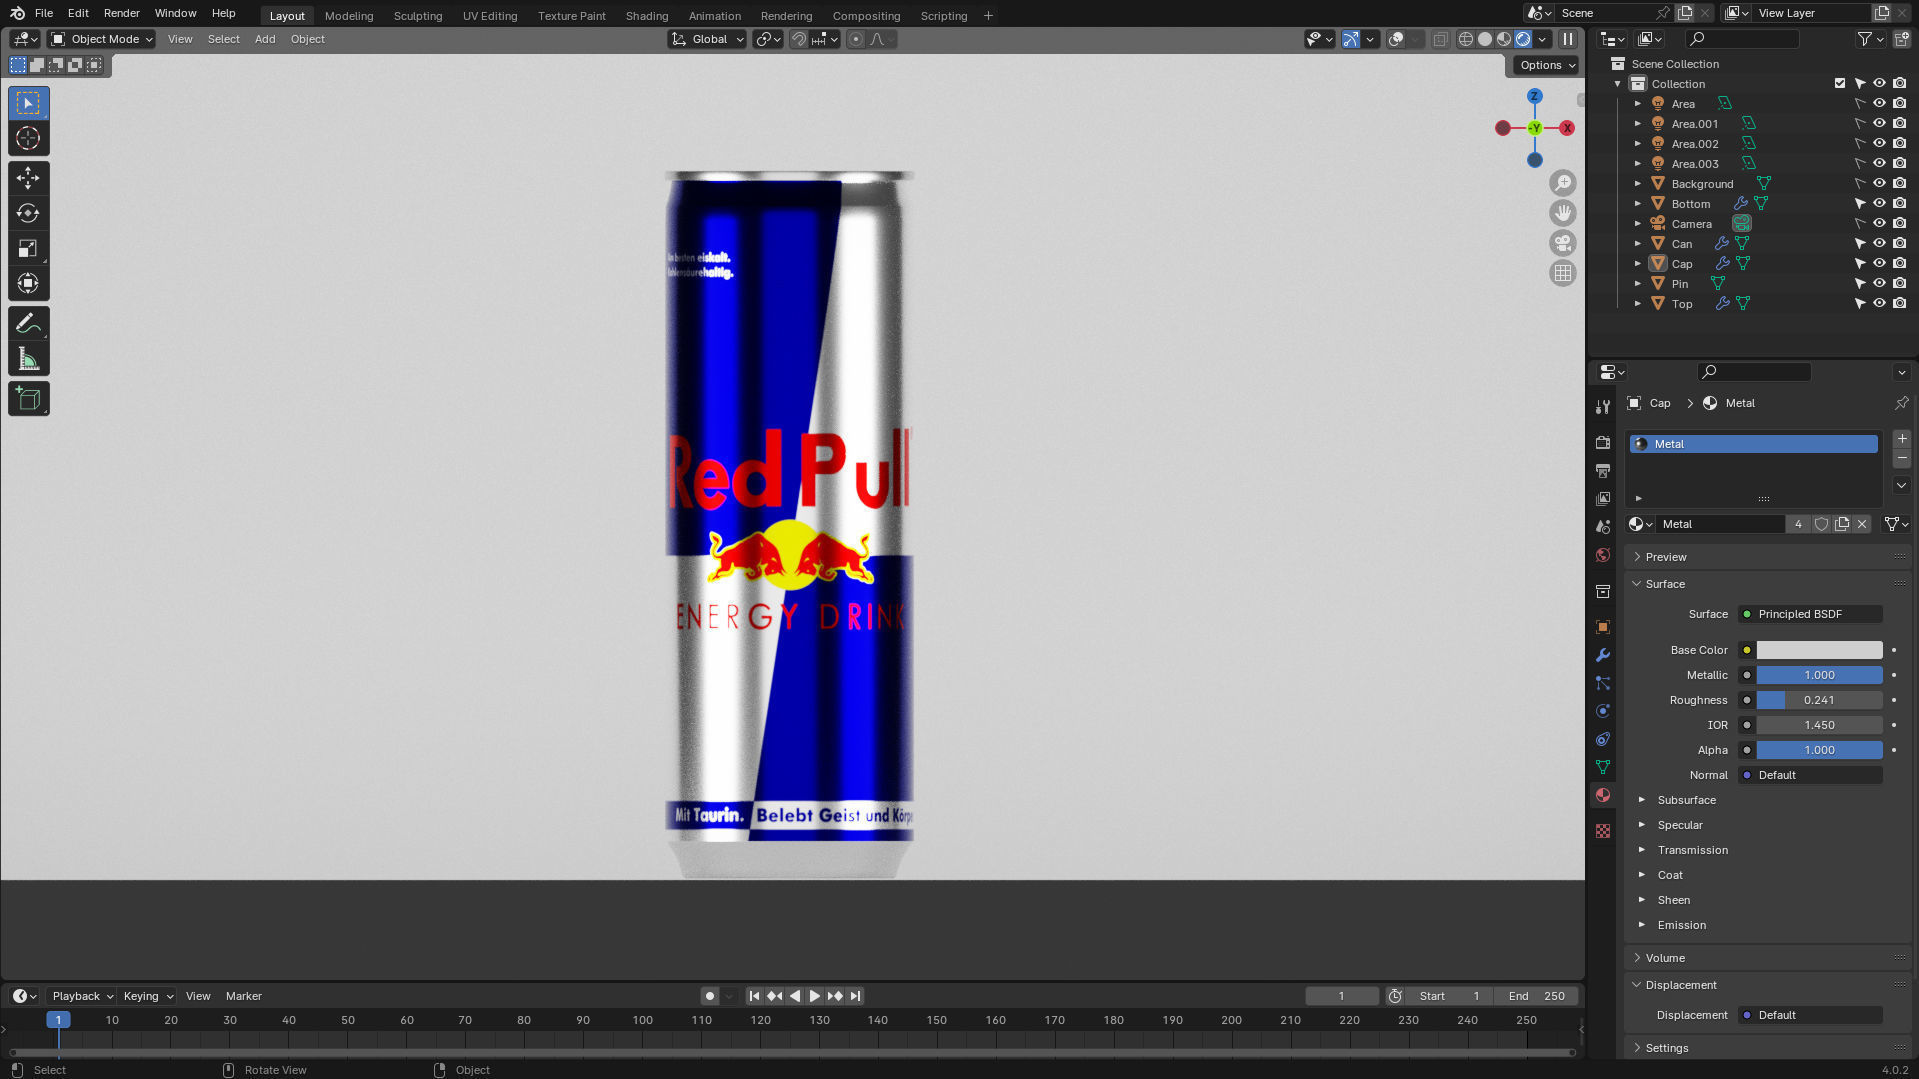1919x1079 pixels.
Task: Toggle camera view icon in viewport
Action: (1562, 243)
